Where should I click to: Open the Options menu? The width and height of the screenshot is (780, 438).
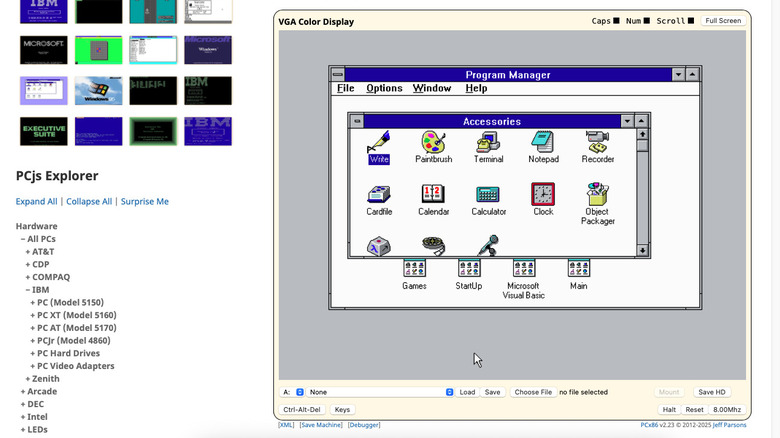(x=384, y=88)
